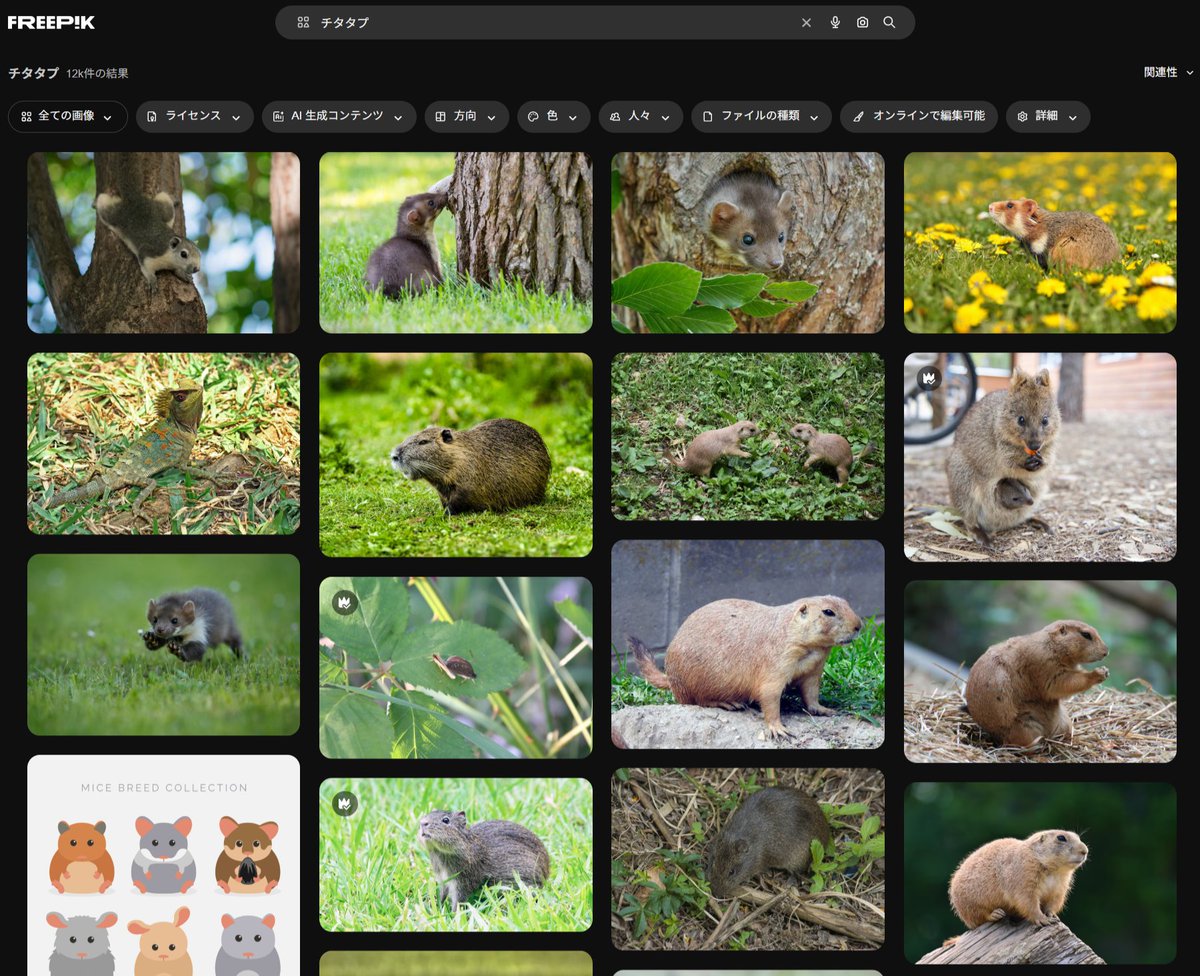Expand the ファイルの種類 filter

(762, 117)
